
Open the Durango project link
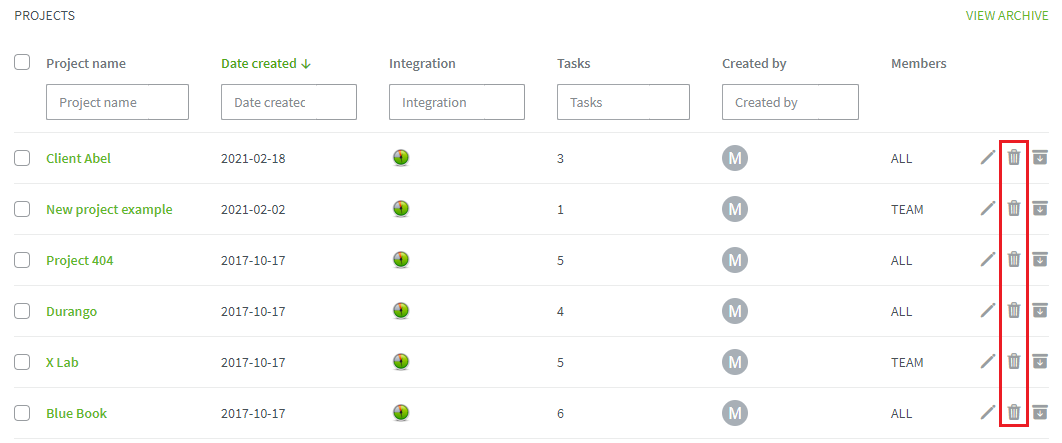[71, 312]
